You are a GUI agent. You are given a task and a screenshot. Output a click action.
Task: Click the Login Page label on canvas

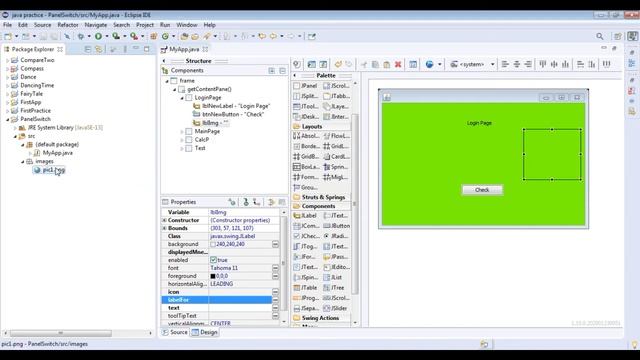[x=479, y=123]
